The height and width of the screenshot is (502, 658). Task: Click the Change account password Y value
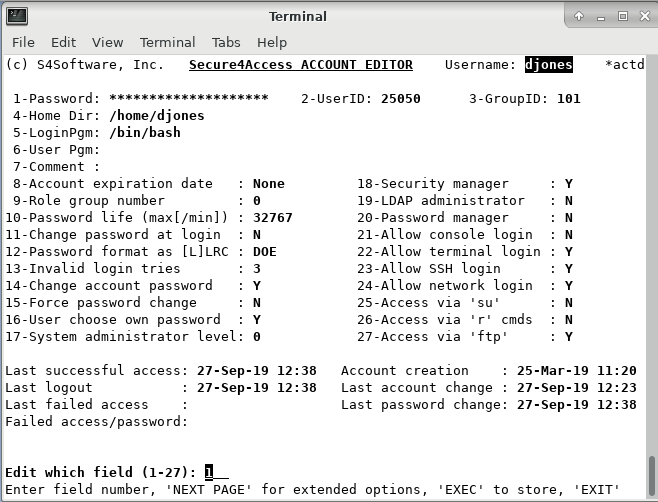tap(257, 286)
